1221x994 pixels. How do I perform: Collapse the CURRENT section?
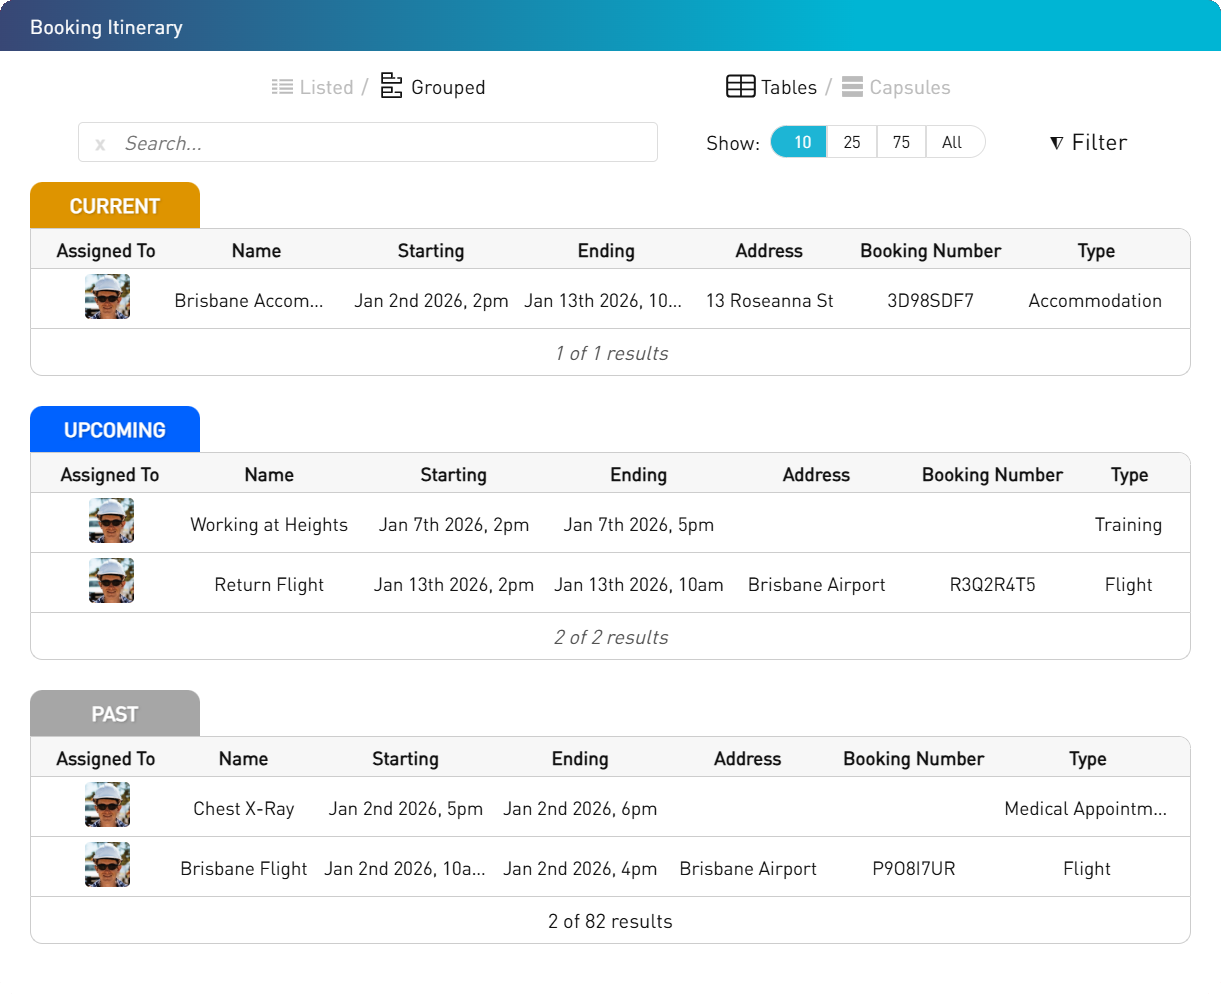point(114,206)
